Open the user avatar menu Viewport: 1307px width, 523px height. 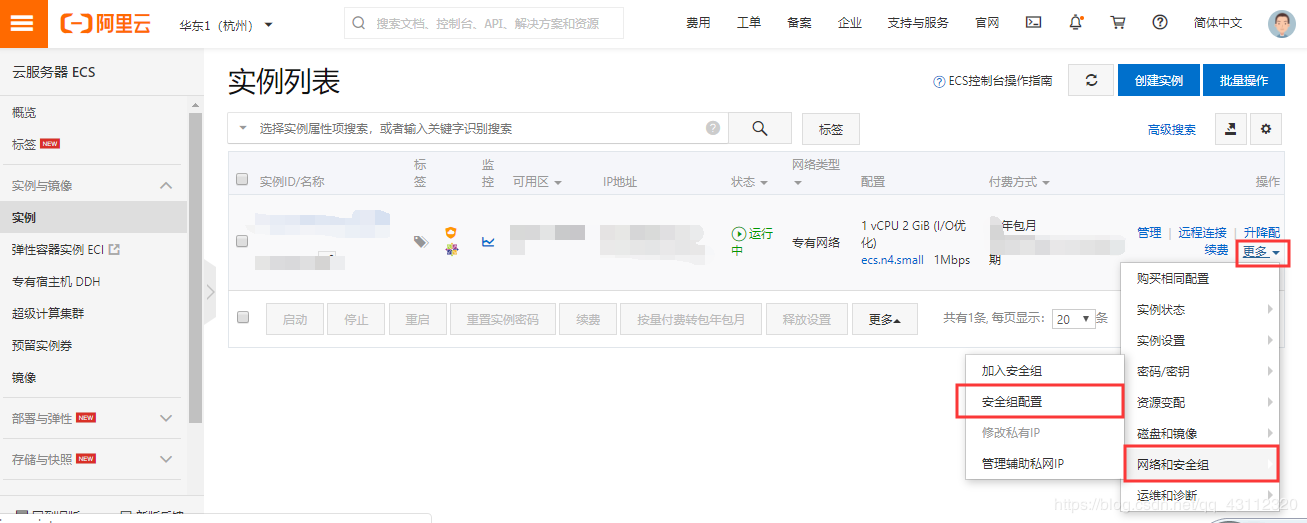[x=1281, y=24]
